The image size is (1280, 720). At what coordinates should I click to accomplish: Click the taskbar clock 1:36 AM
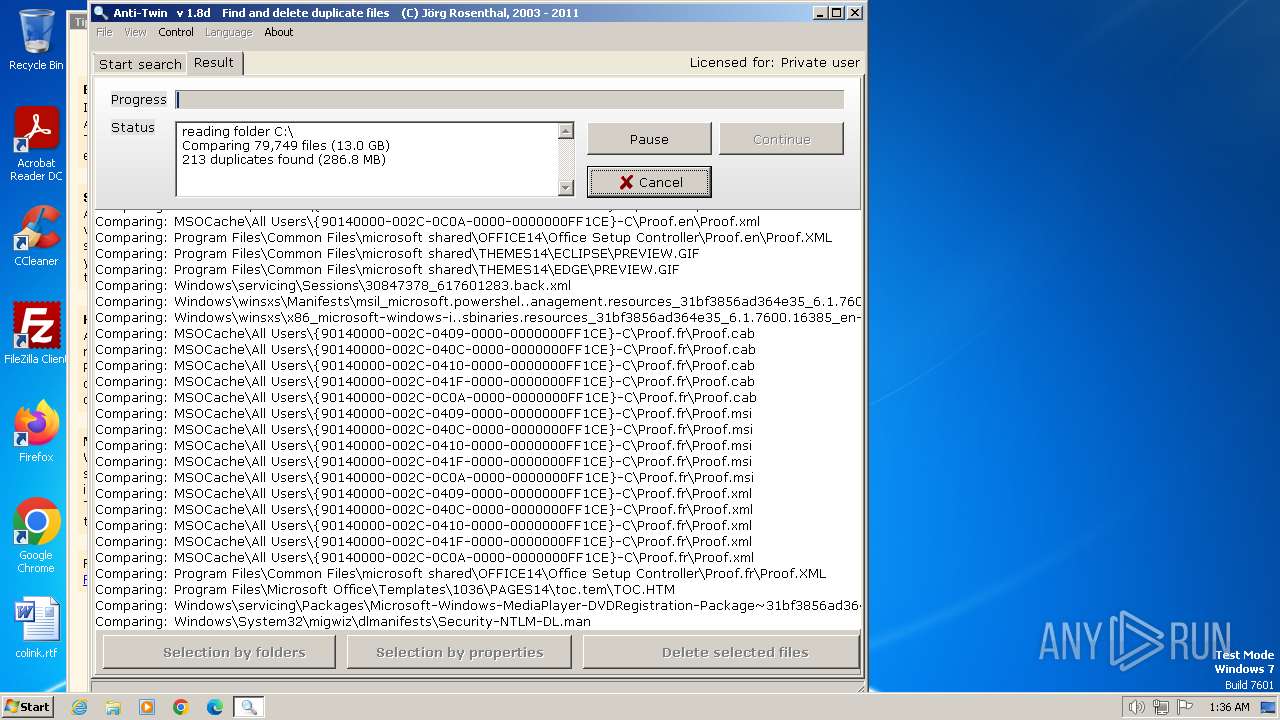(1229, 707)
